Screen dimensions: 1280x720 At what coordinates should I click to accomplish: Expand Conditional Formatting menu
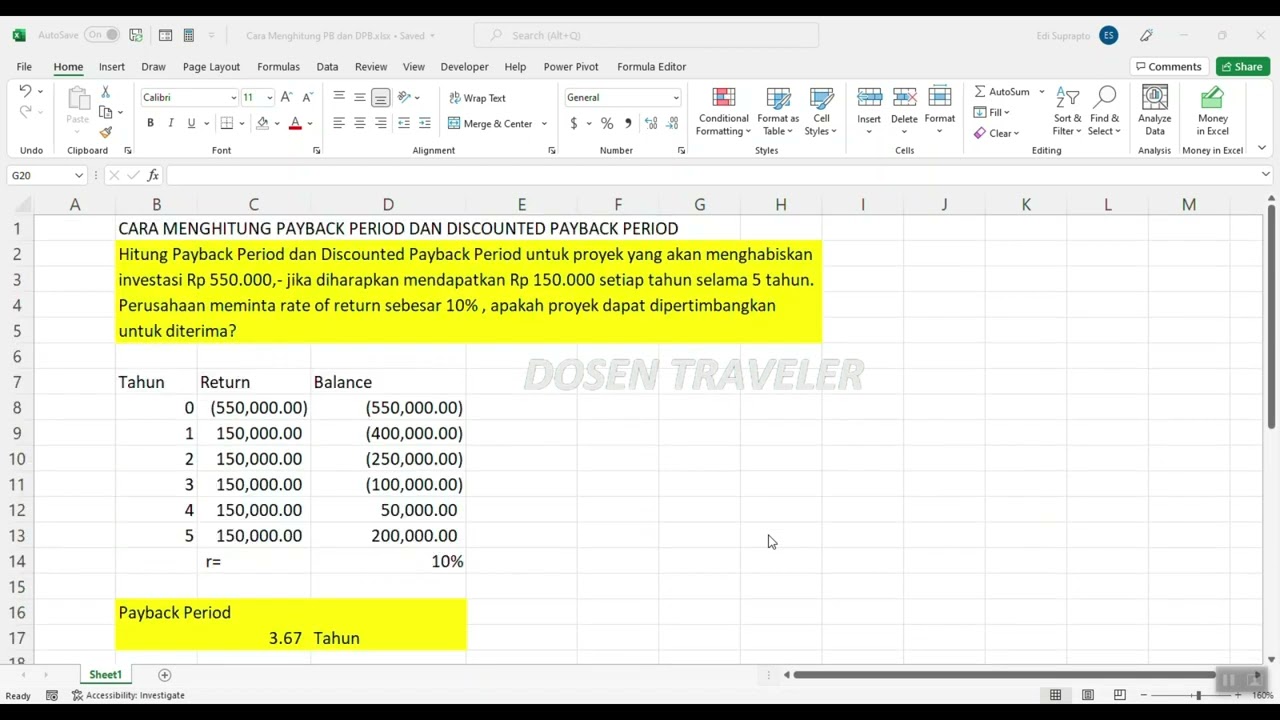(x=724, y=111)
